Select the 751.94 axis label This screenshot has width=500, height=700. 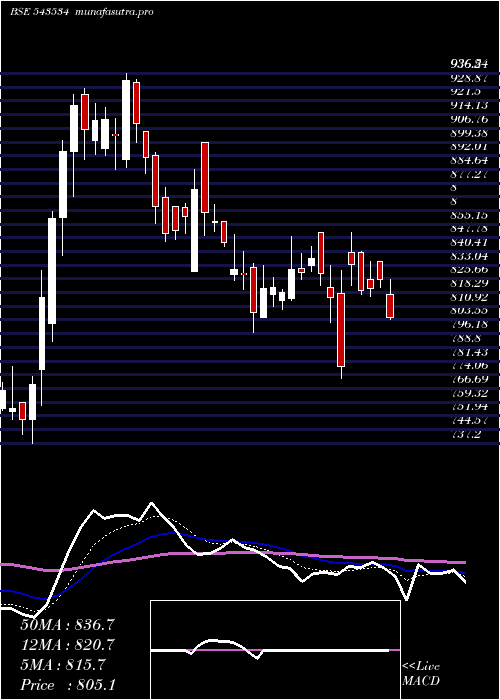(468, 407)
